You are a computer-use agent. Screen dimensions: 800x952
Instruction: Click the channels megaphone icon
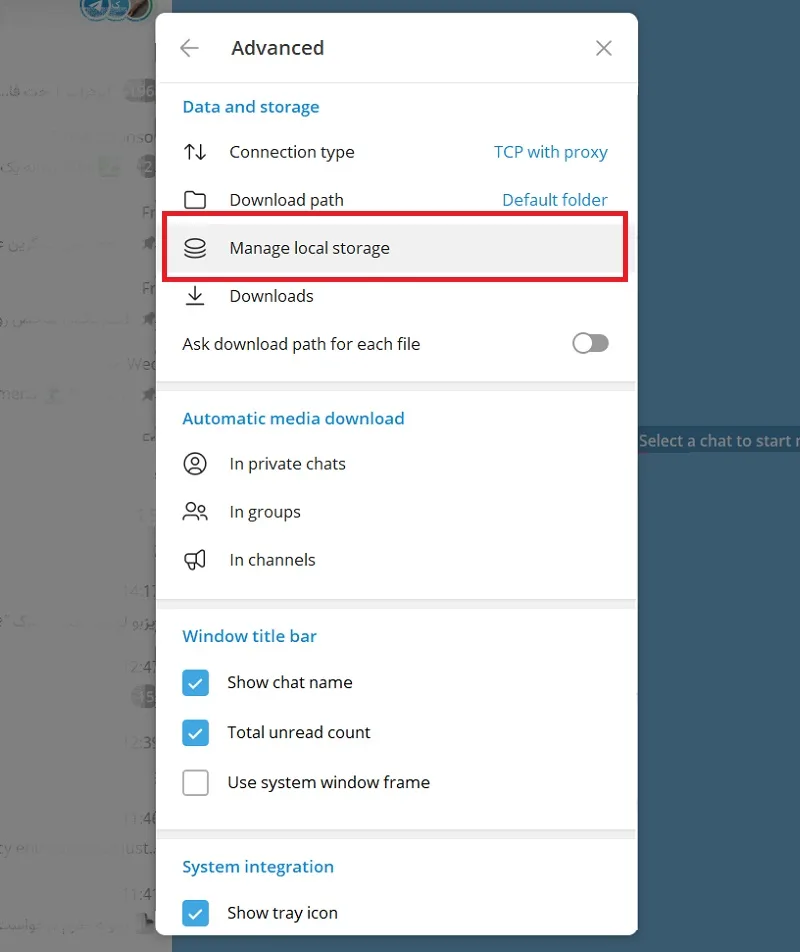click(195, 560)
